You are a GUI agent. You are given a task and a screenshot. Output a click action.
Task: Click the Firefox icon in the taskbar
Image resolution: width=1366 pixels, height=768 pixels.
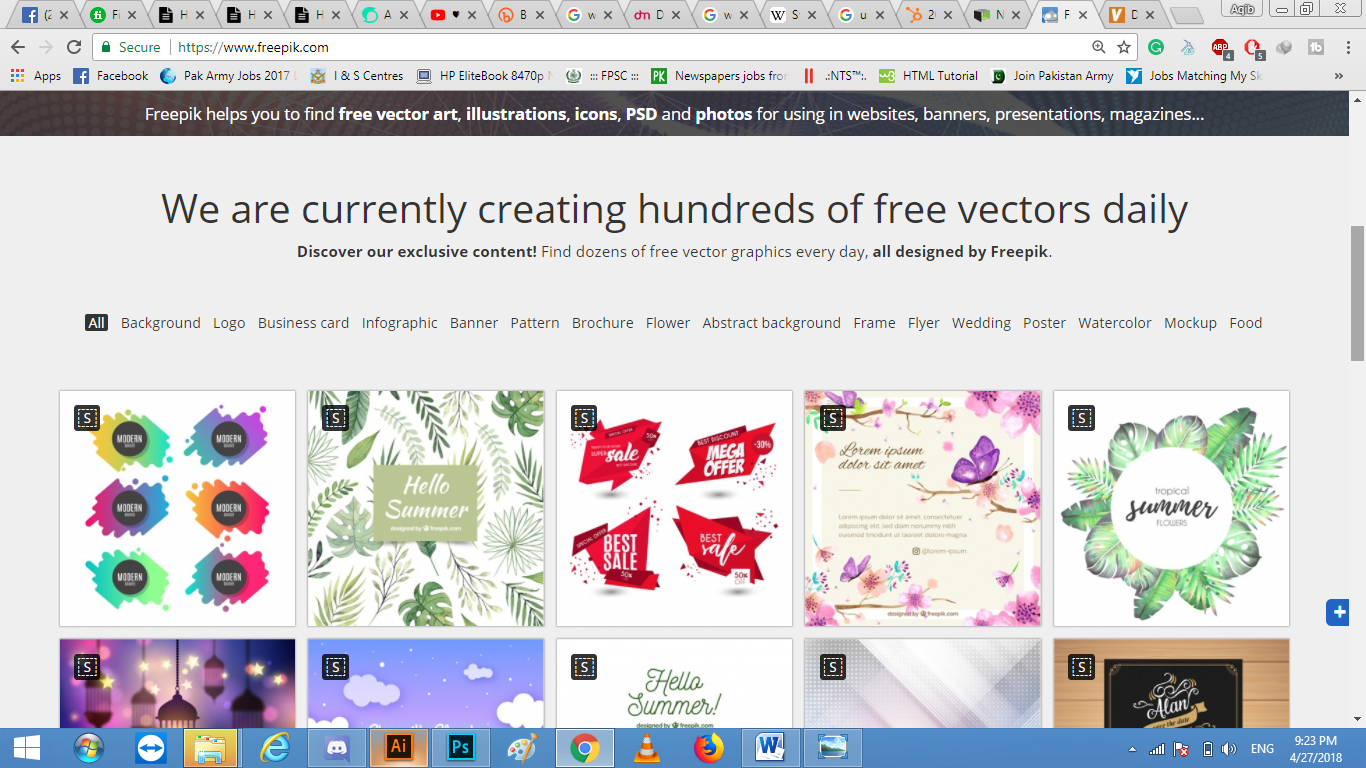pyautogui.click(x=709, y=747)
